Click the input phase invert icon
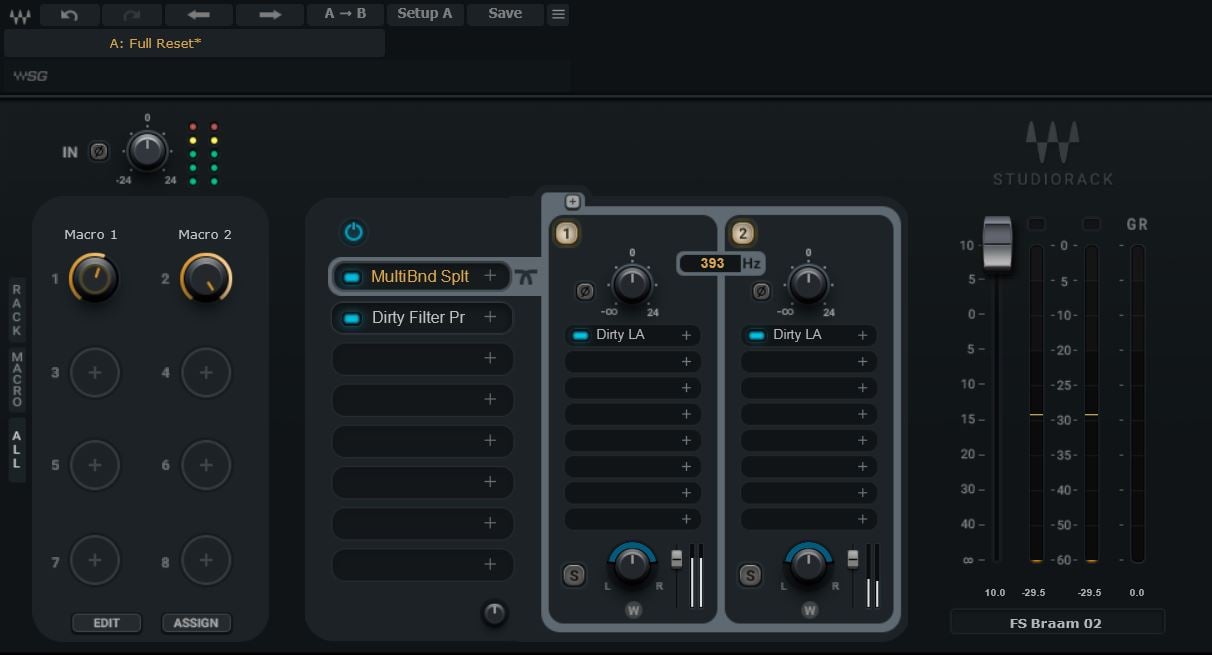 [x=98, y=152]
